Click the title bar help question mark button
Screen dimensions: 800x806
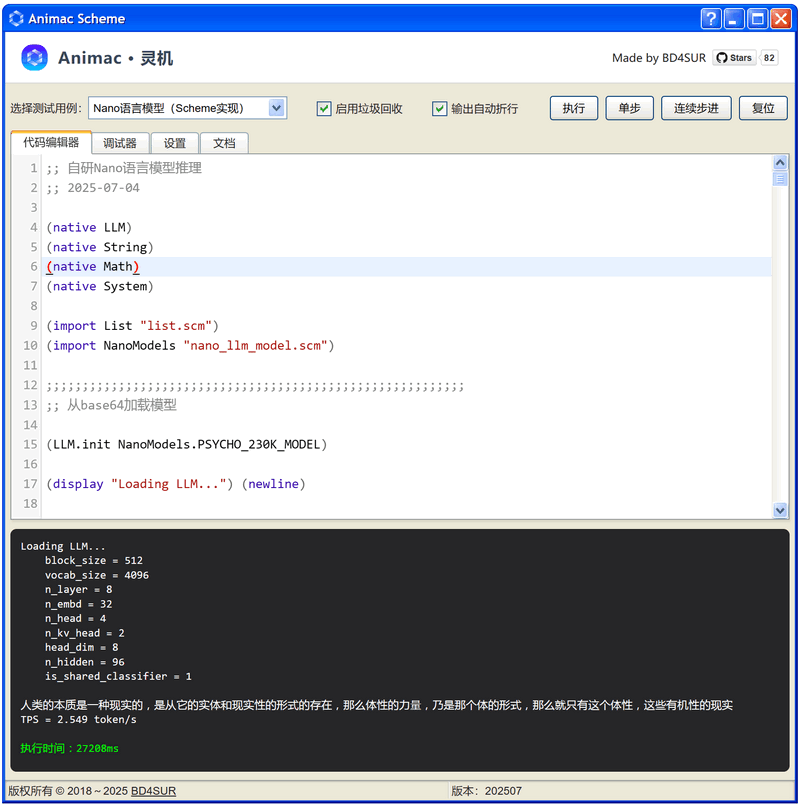tap(711, 19)
